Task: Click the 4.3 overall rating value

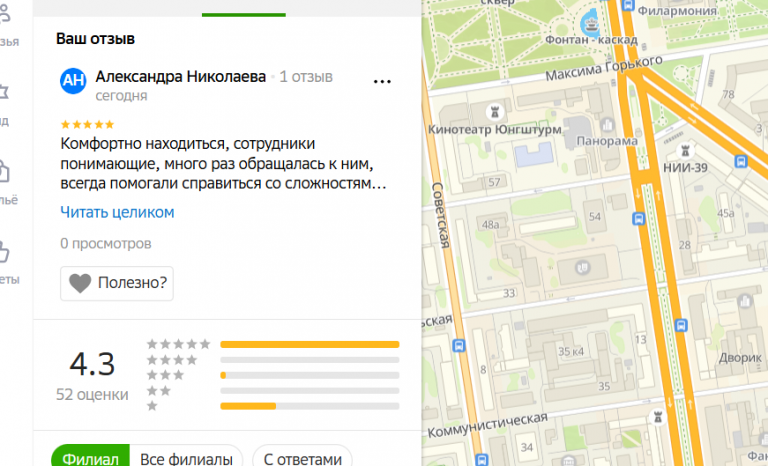Action: tap(92, 364)
